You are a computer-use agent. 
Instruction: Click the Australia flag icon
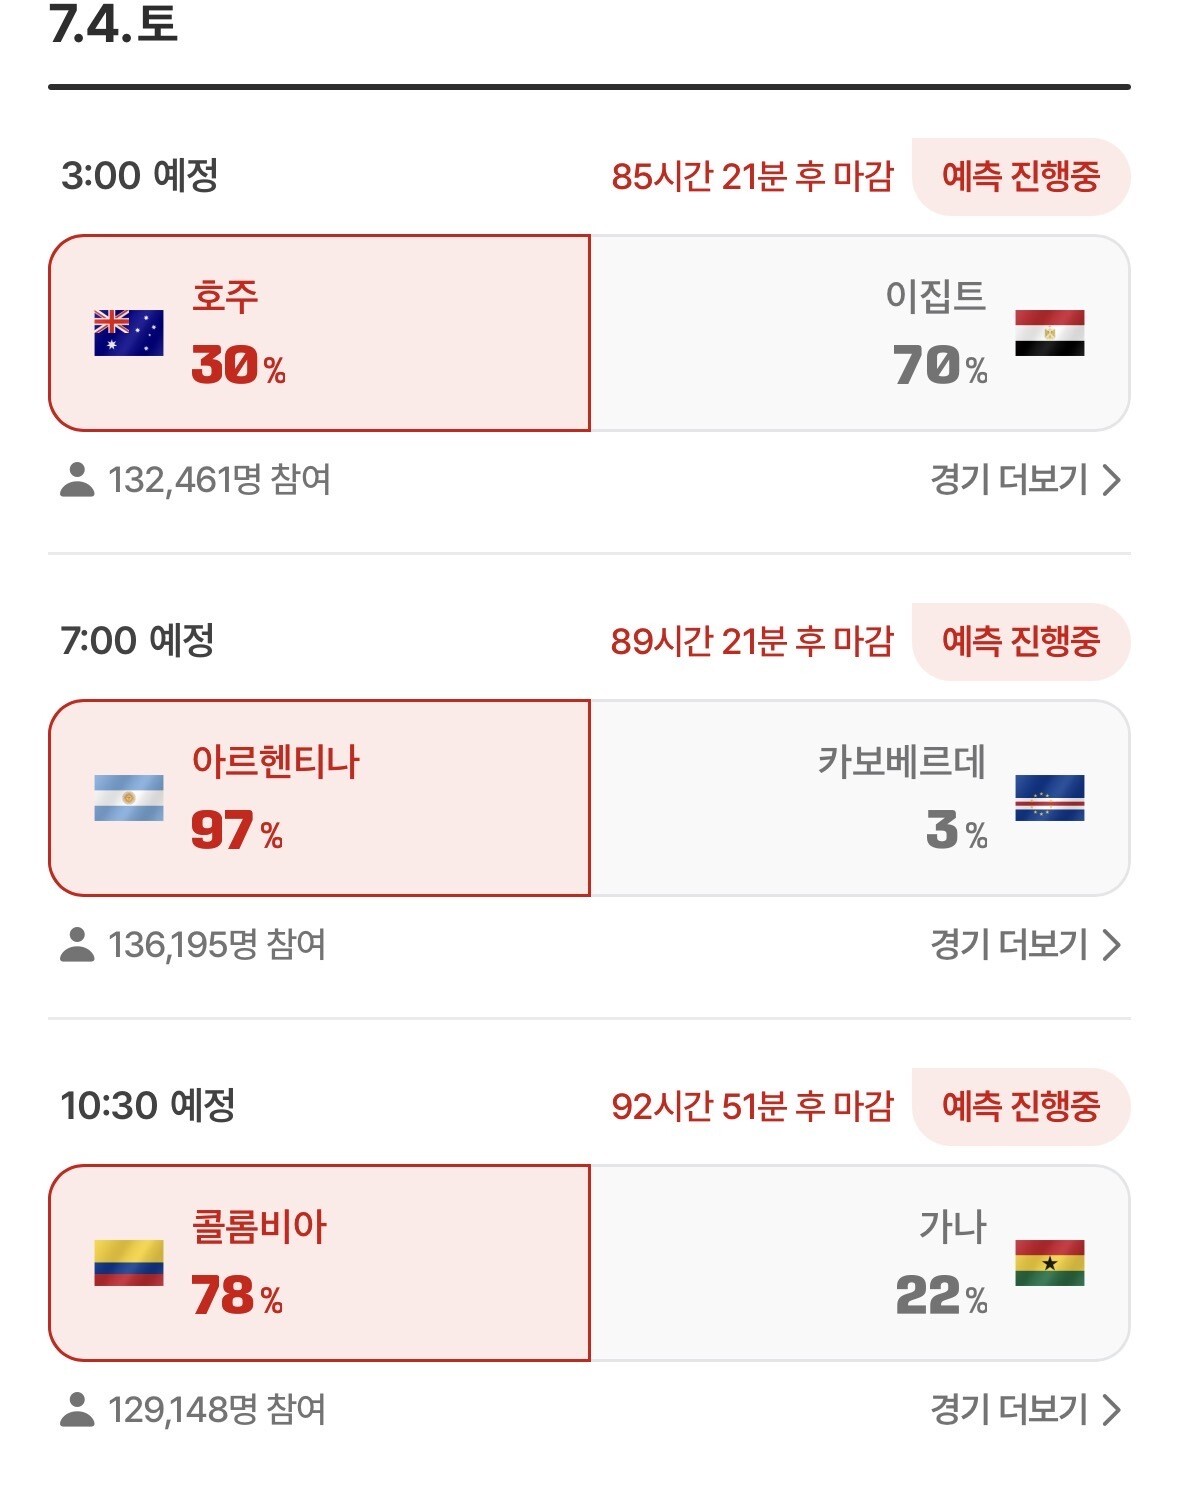pos(129,333)
